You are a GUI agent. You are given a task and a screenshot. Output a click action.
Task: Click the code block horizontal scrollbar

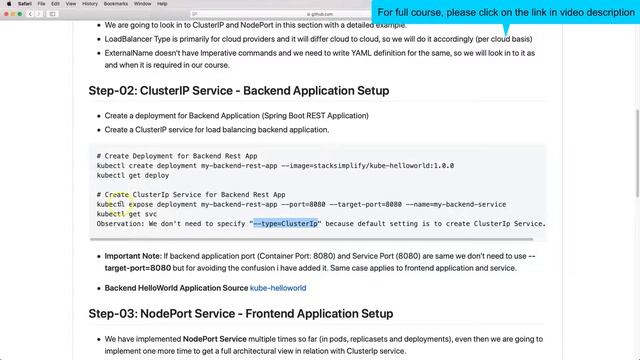311,239
